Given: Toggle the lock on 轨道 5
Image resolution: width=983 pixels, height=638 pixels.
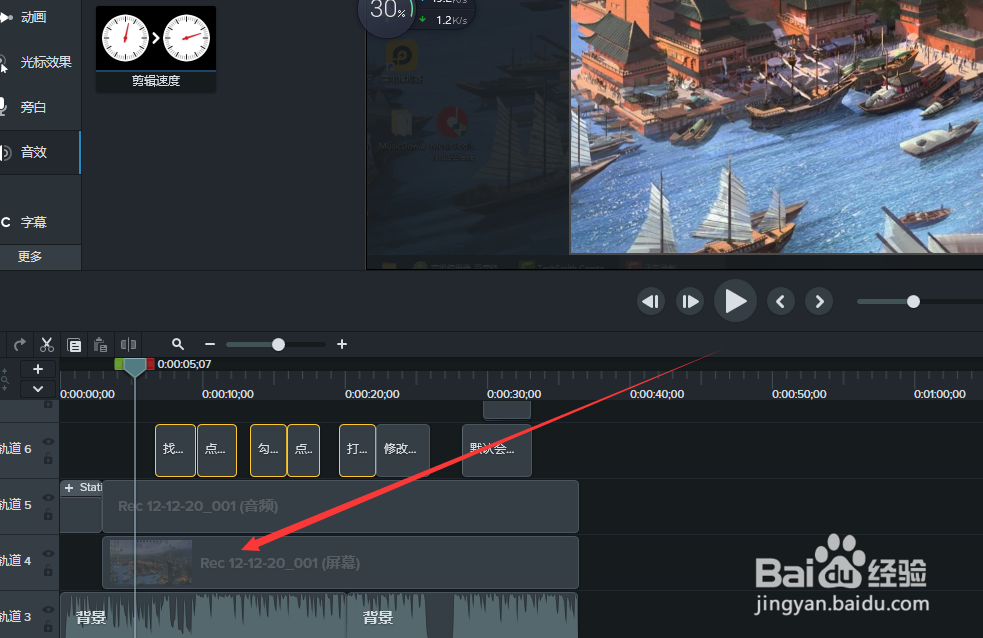Looking at the screenshot, I should click(x=48, y=515).
